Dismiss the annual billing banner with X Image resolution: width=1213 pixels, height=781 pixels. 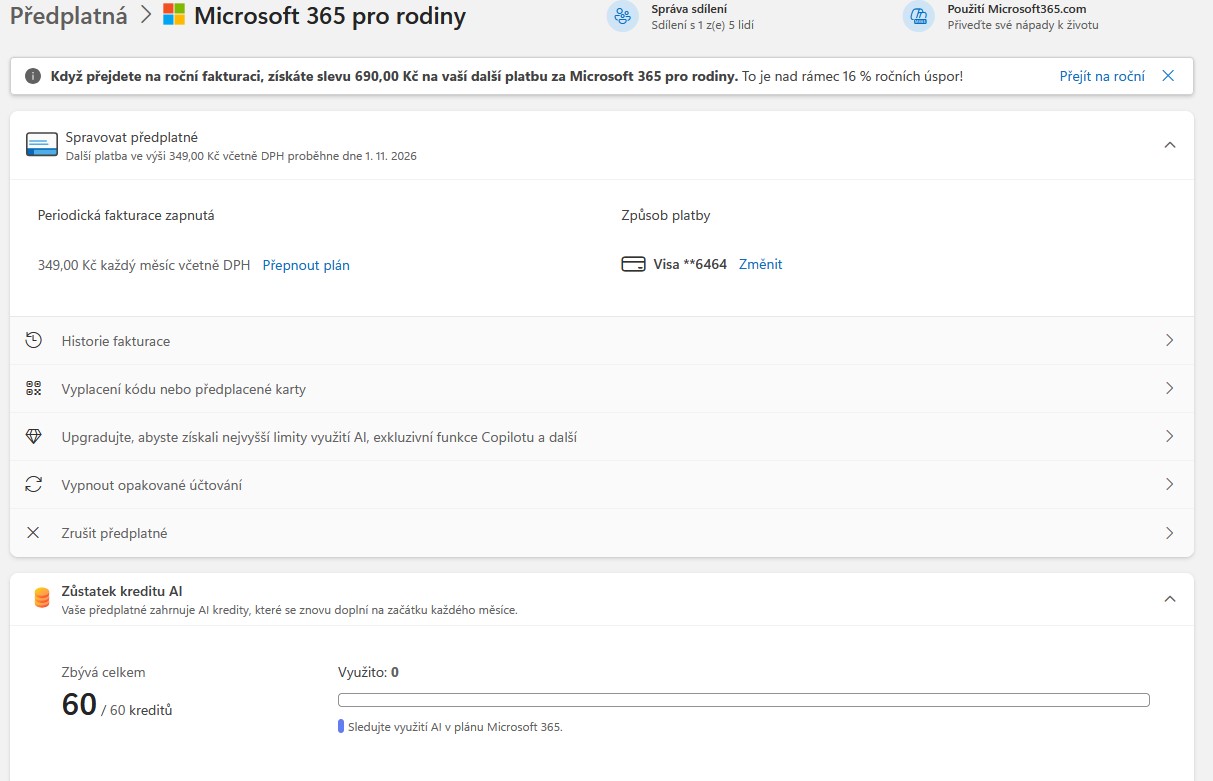coord(1168,76)
